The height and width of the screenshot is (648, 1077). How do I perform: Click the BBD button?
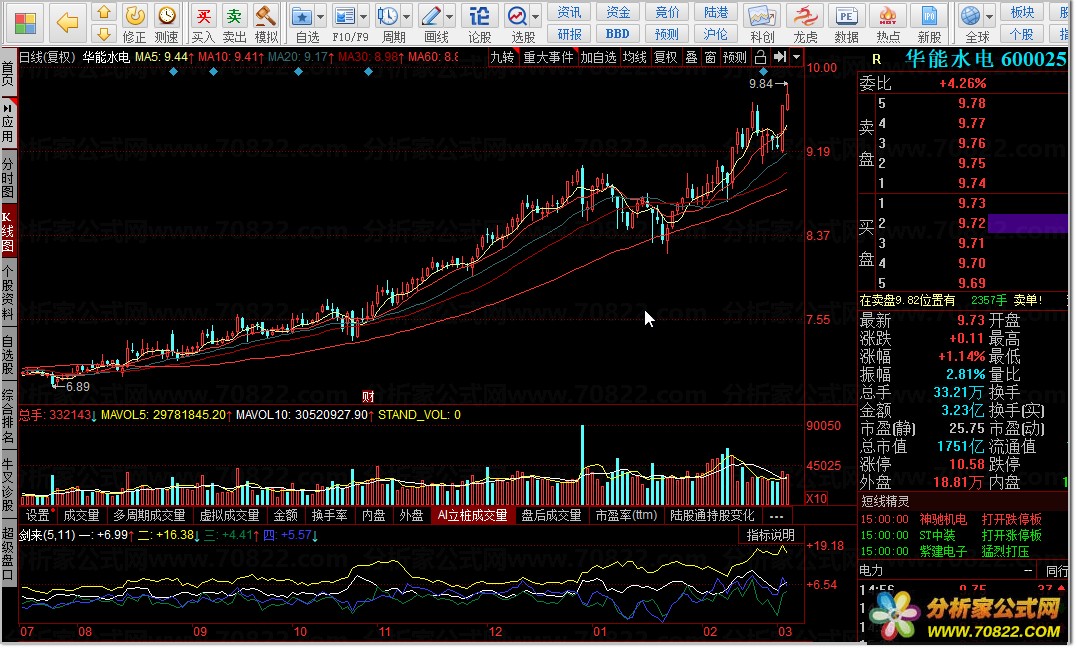coord(617,34)
